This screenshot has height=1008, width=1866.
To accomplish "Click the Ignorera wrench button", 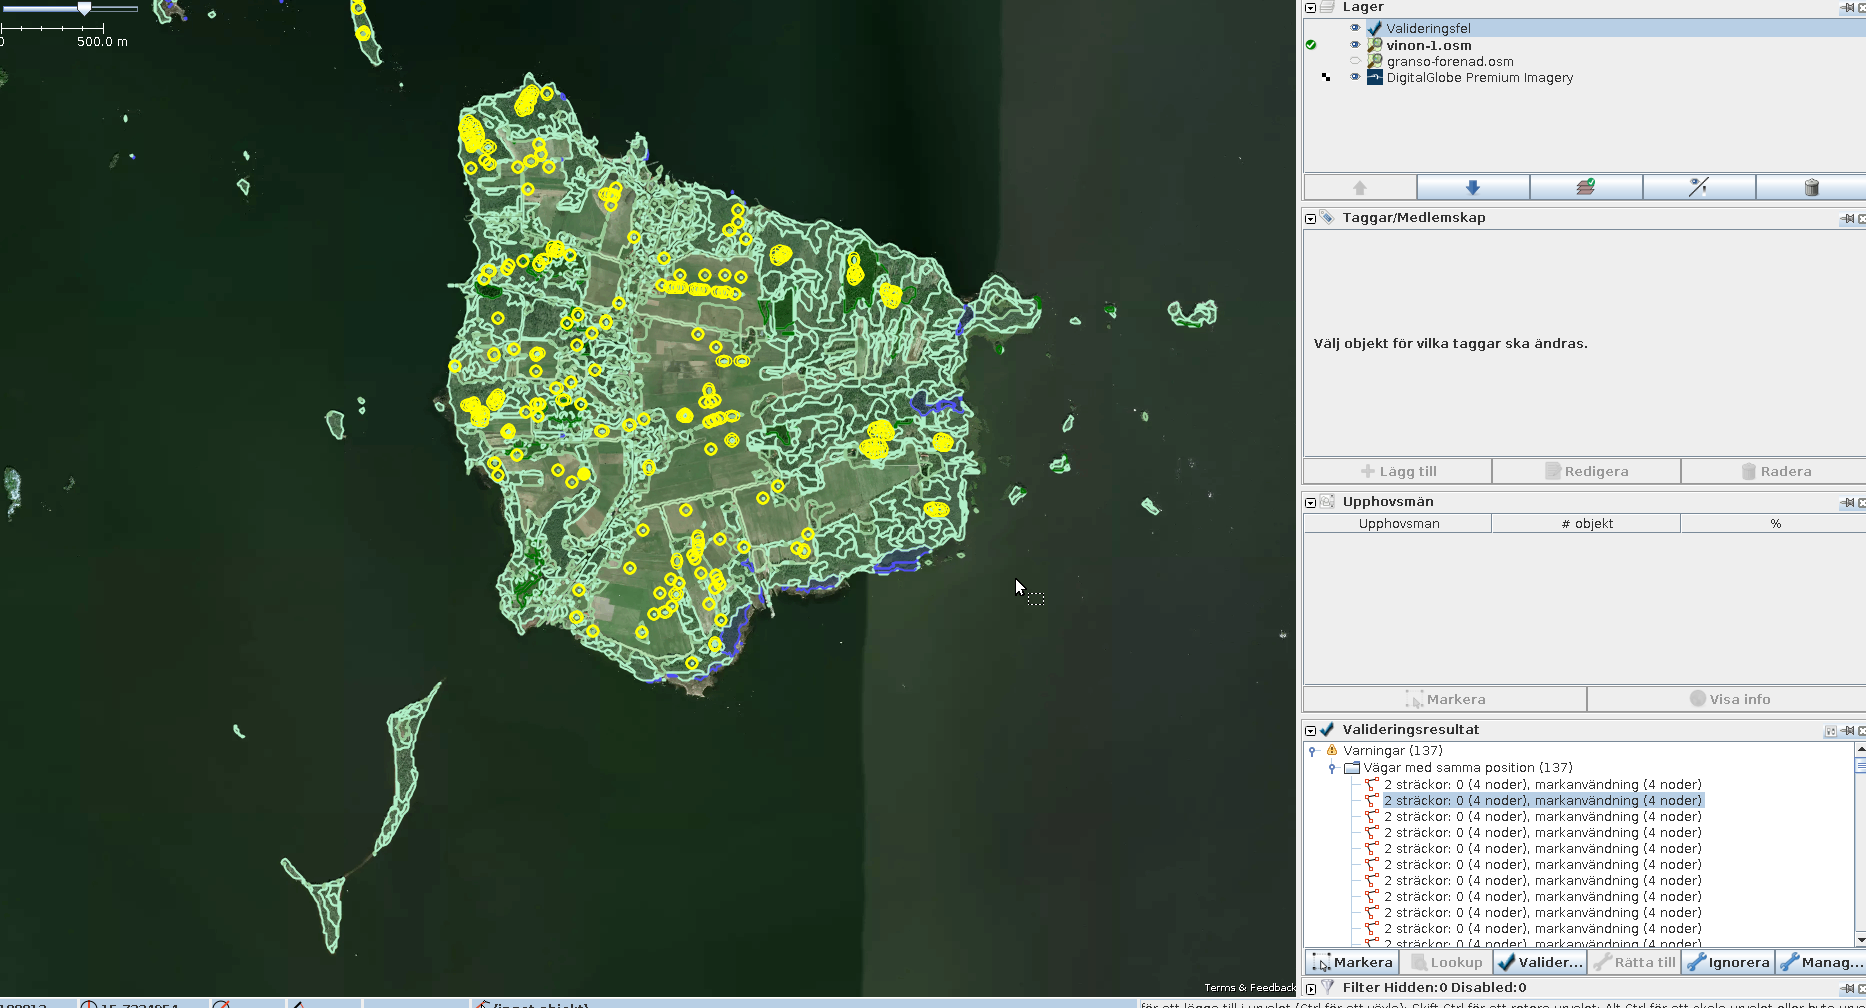I will [1728, 962].
